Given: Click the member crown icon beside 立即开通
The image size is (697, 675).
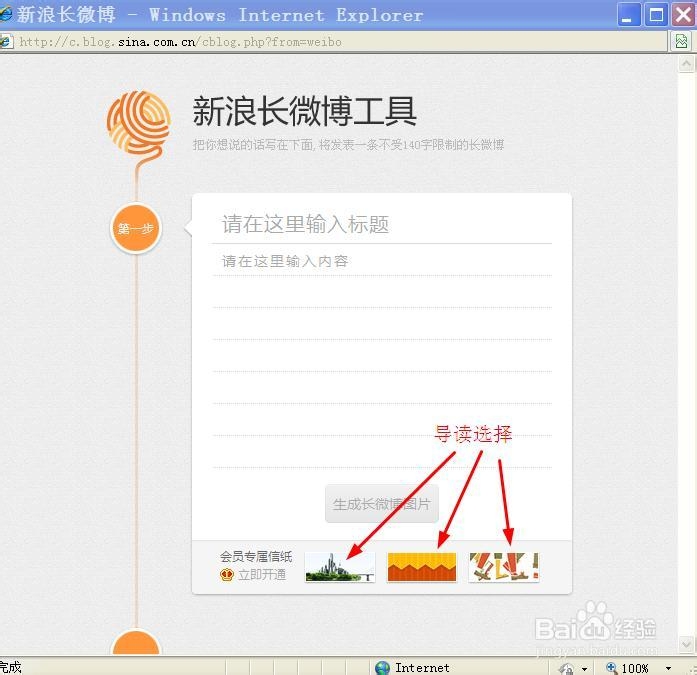Looking at the screenshot, I should (227, 575).
